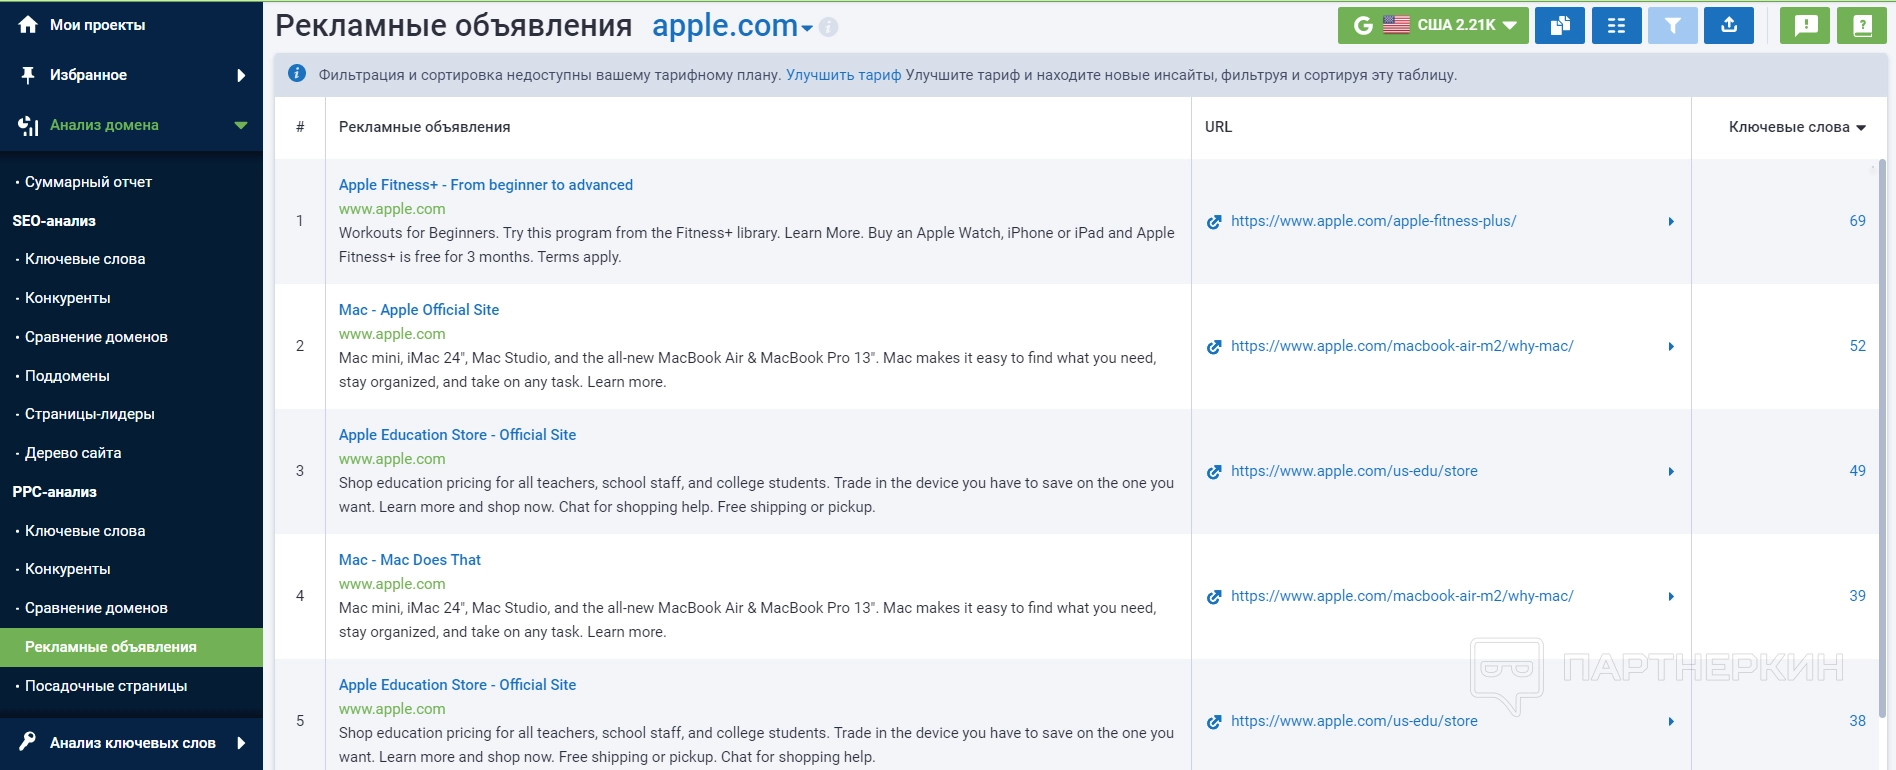
Task: Open the columns layout icon button
Action: click(x=1616, y=26)
